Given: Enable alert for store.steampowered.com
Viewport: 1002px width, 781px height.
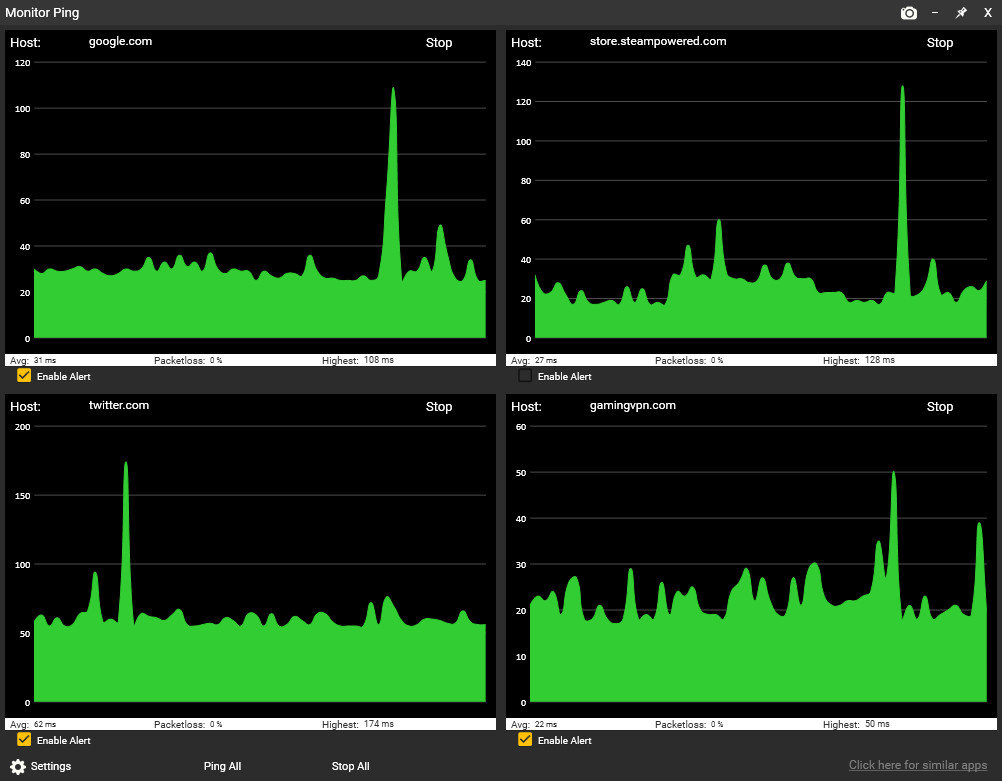Looking at the screenshot, I should pyautogui.click(x=525, y=376).
